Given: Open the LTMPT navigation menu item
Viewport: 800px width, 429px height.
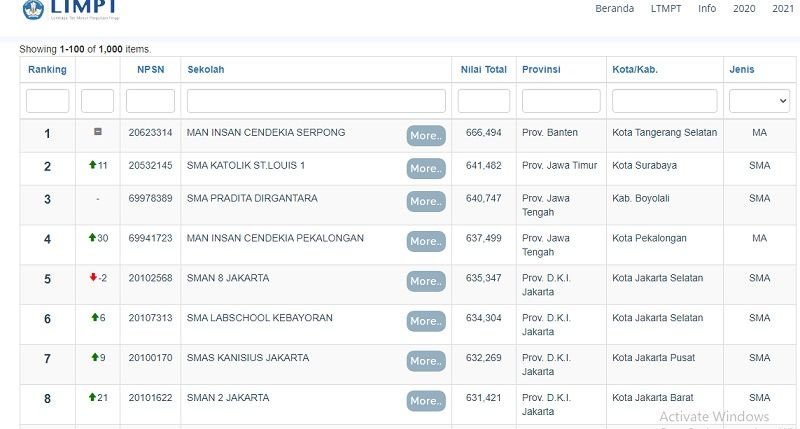Looking at the screenshot, I should click(666, 9).
